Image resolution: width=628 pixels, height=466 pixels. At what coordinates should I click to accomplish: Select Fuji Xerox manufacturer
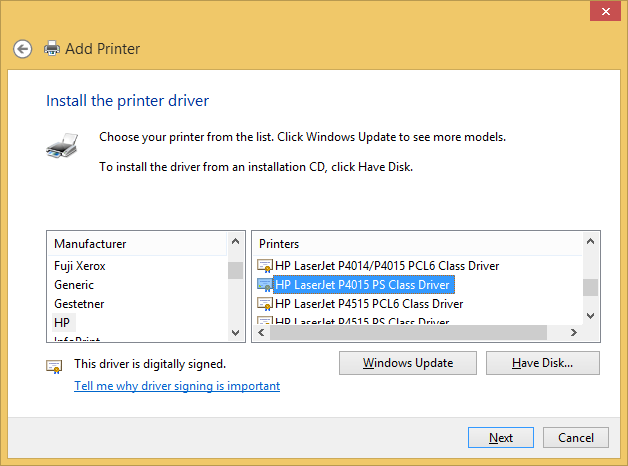tap(80, 266)
